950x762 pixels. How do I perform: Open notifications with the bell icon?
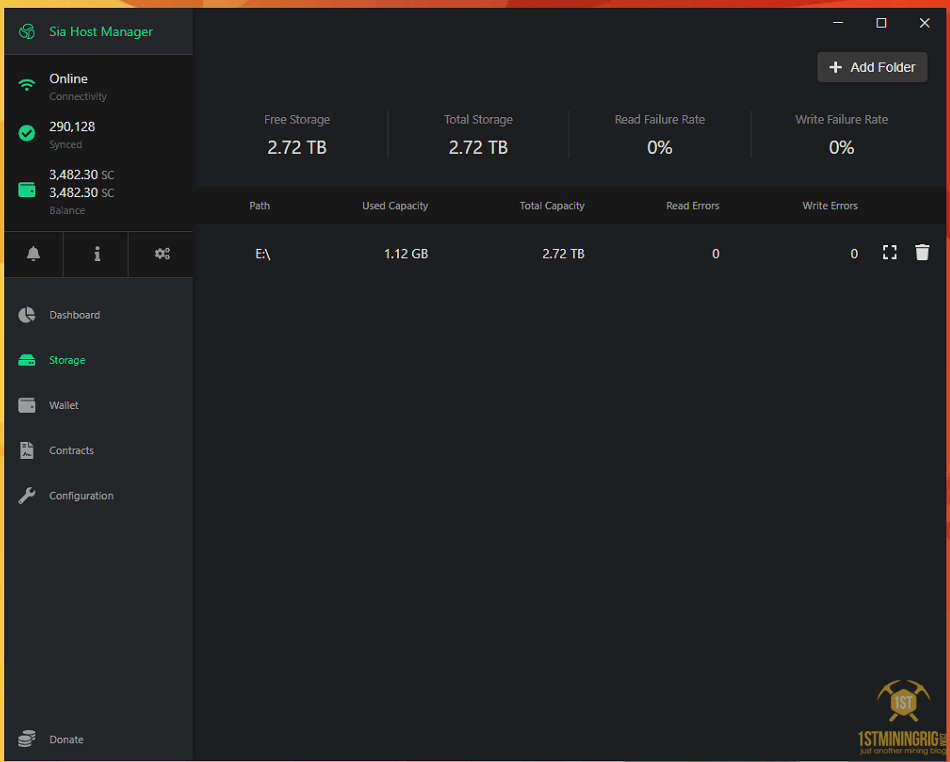tap(33, 254)
